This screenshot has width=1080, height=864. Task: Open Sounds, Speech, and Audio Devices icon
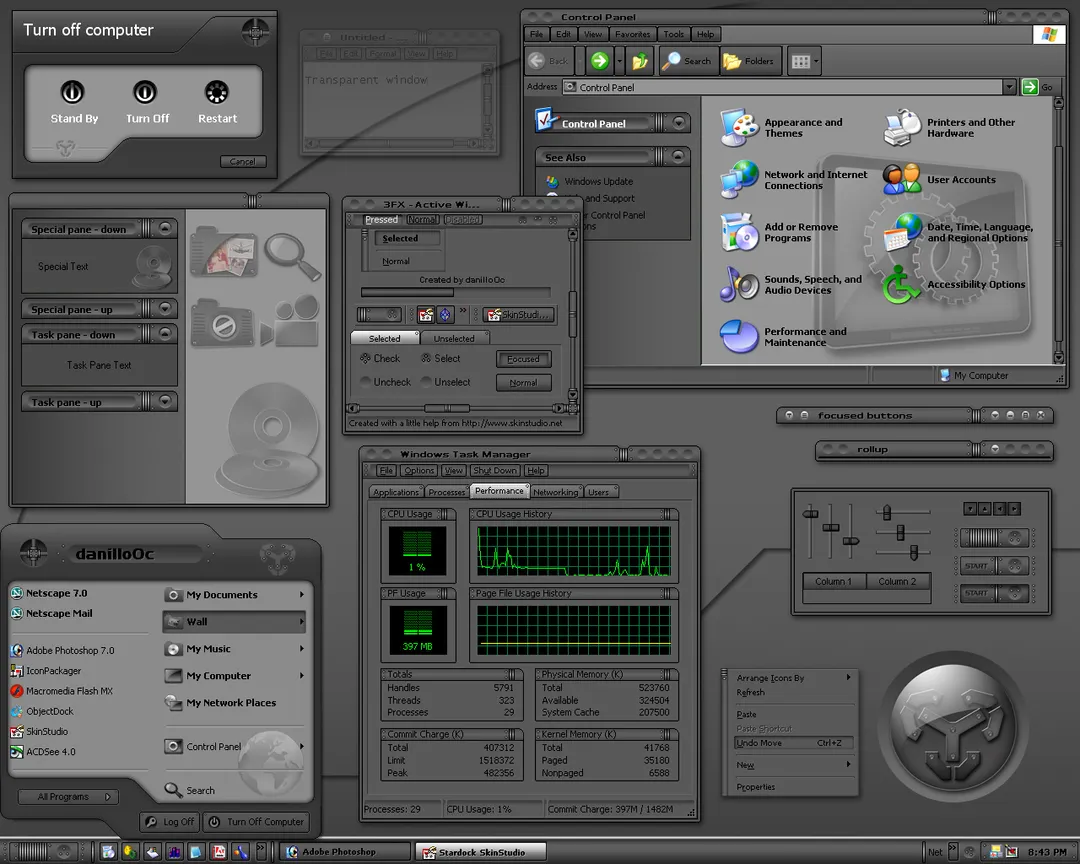pos(739,285)
